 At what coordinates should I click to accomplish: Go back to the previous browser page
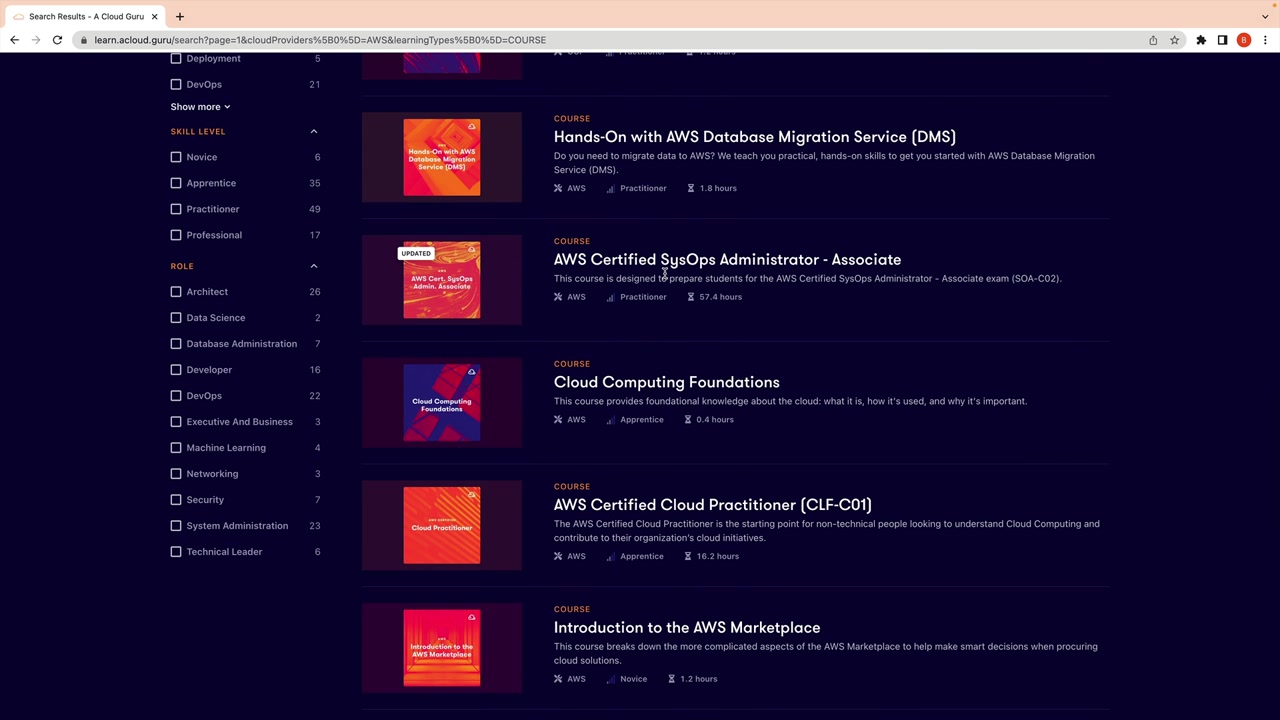tap(14, 40)
